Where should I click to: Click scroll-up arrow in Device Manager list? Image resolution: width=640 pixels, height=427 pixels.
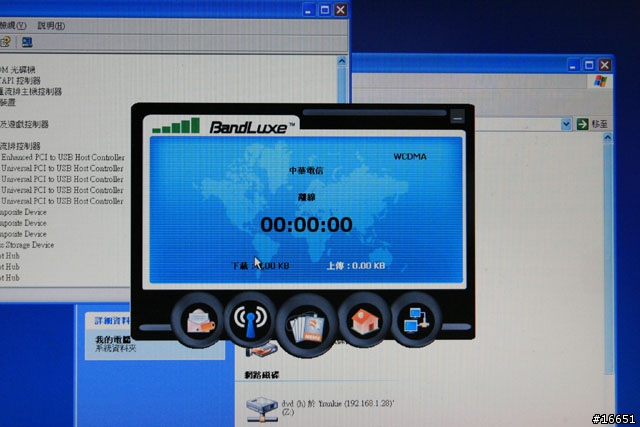tap(342, 61)
